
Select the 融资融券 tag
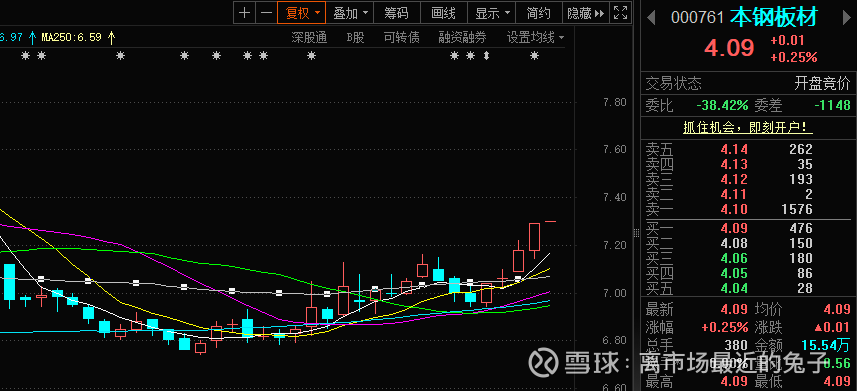[x=462, y=38]
